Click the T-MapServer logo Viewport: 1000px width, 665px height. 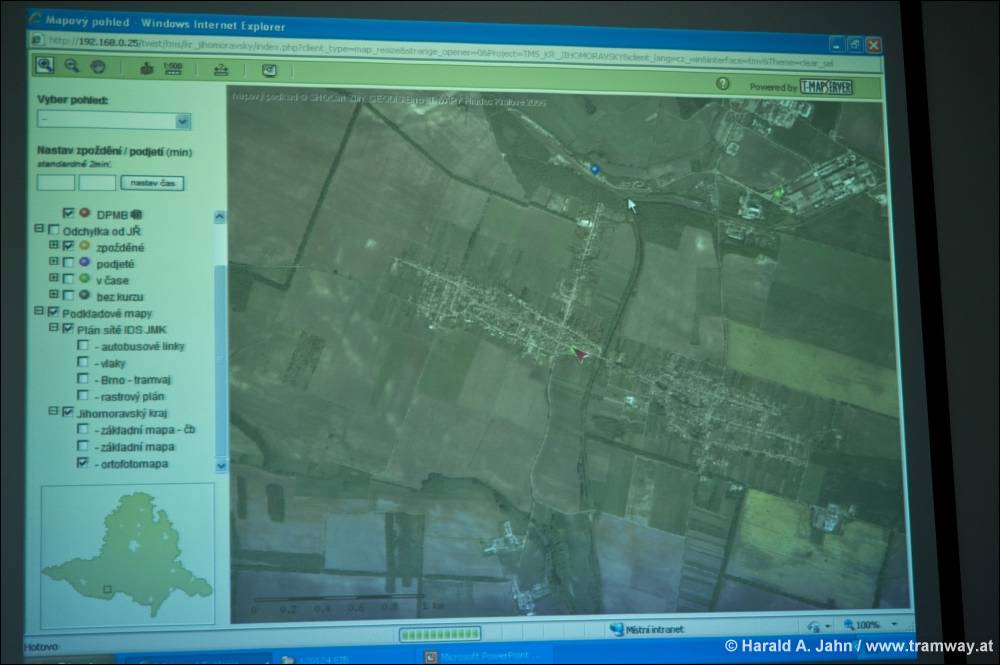[x=825, y=87]
